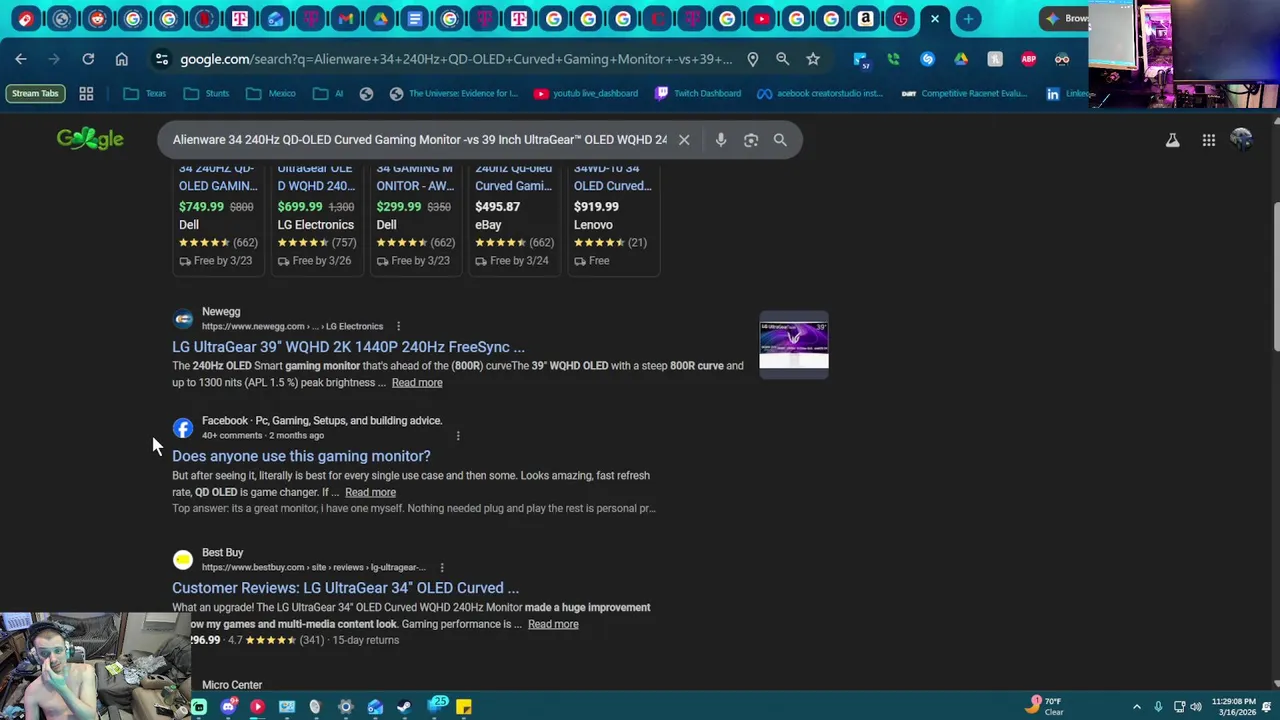
Task: Open the green phone extension icon
Action: (893, 59)
